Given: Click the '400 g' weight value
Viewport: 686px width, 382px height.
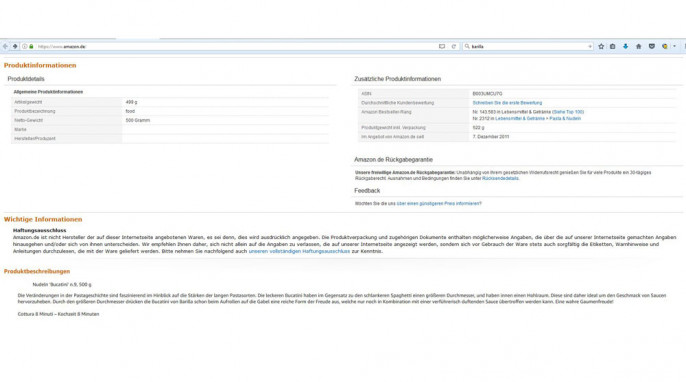Looking at the screenshot, I should tap(131, 102).
